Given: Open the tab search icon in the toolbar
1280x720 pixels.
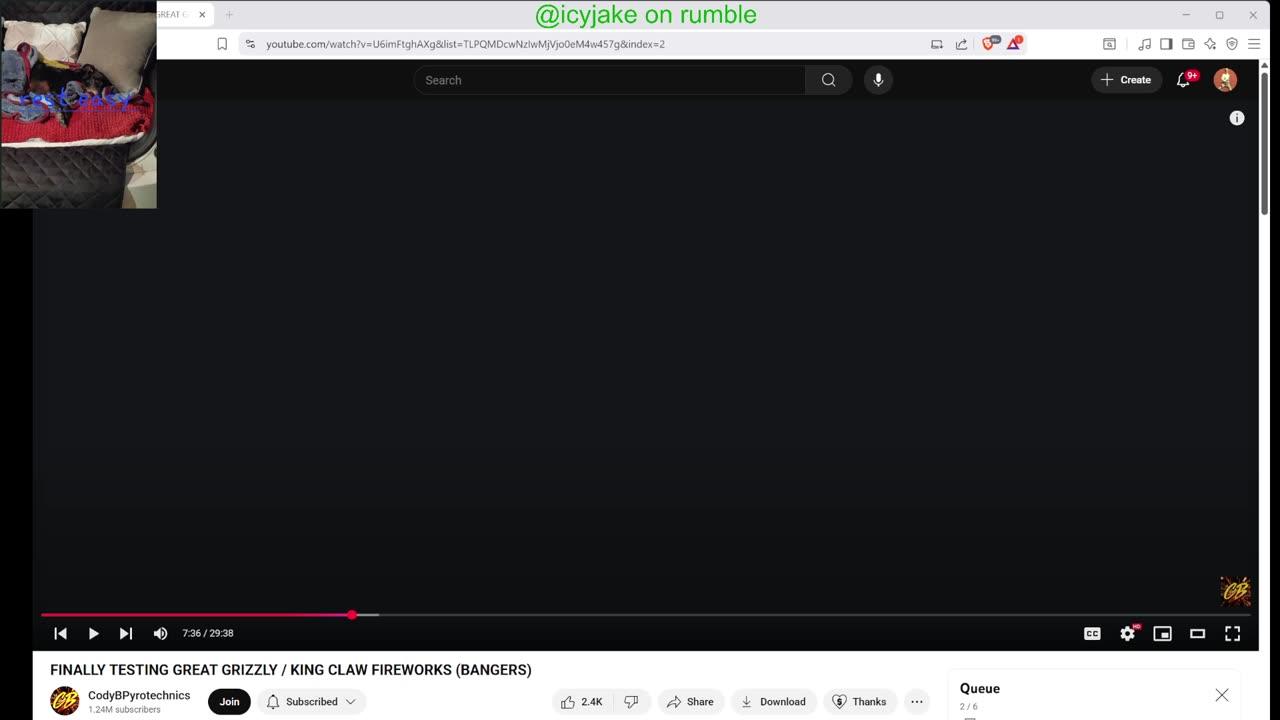Looking at the screenshot, I should (x=1109, y=44).
